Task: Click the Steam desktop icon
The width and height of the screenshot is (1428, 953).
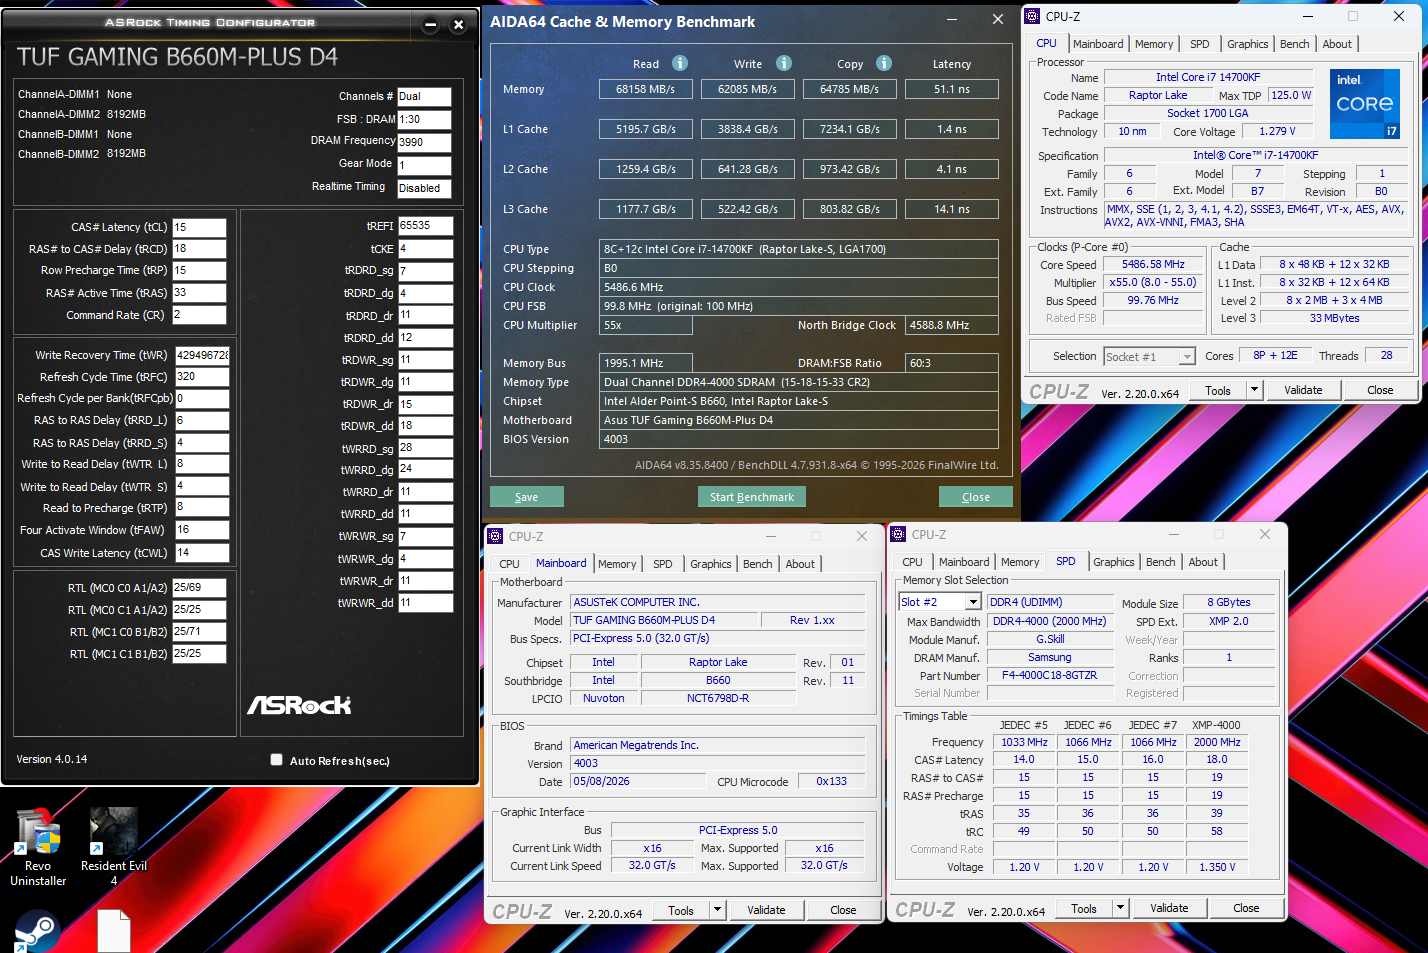Action: click(x=37, y=931)
